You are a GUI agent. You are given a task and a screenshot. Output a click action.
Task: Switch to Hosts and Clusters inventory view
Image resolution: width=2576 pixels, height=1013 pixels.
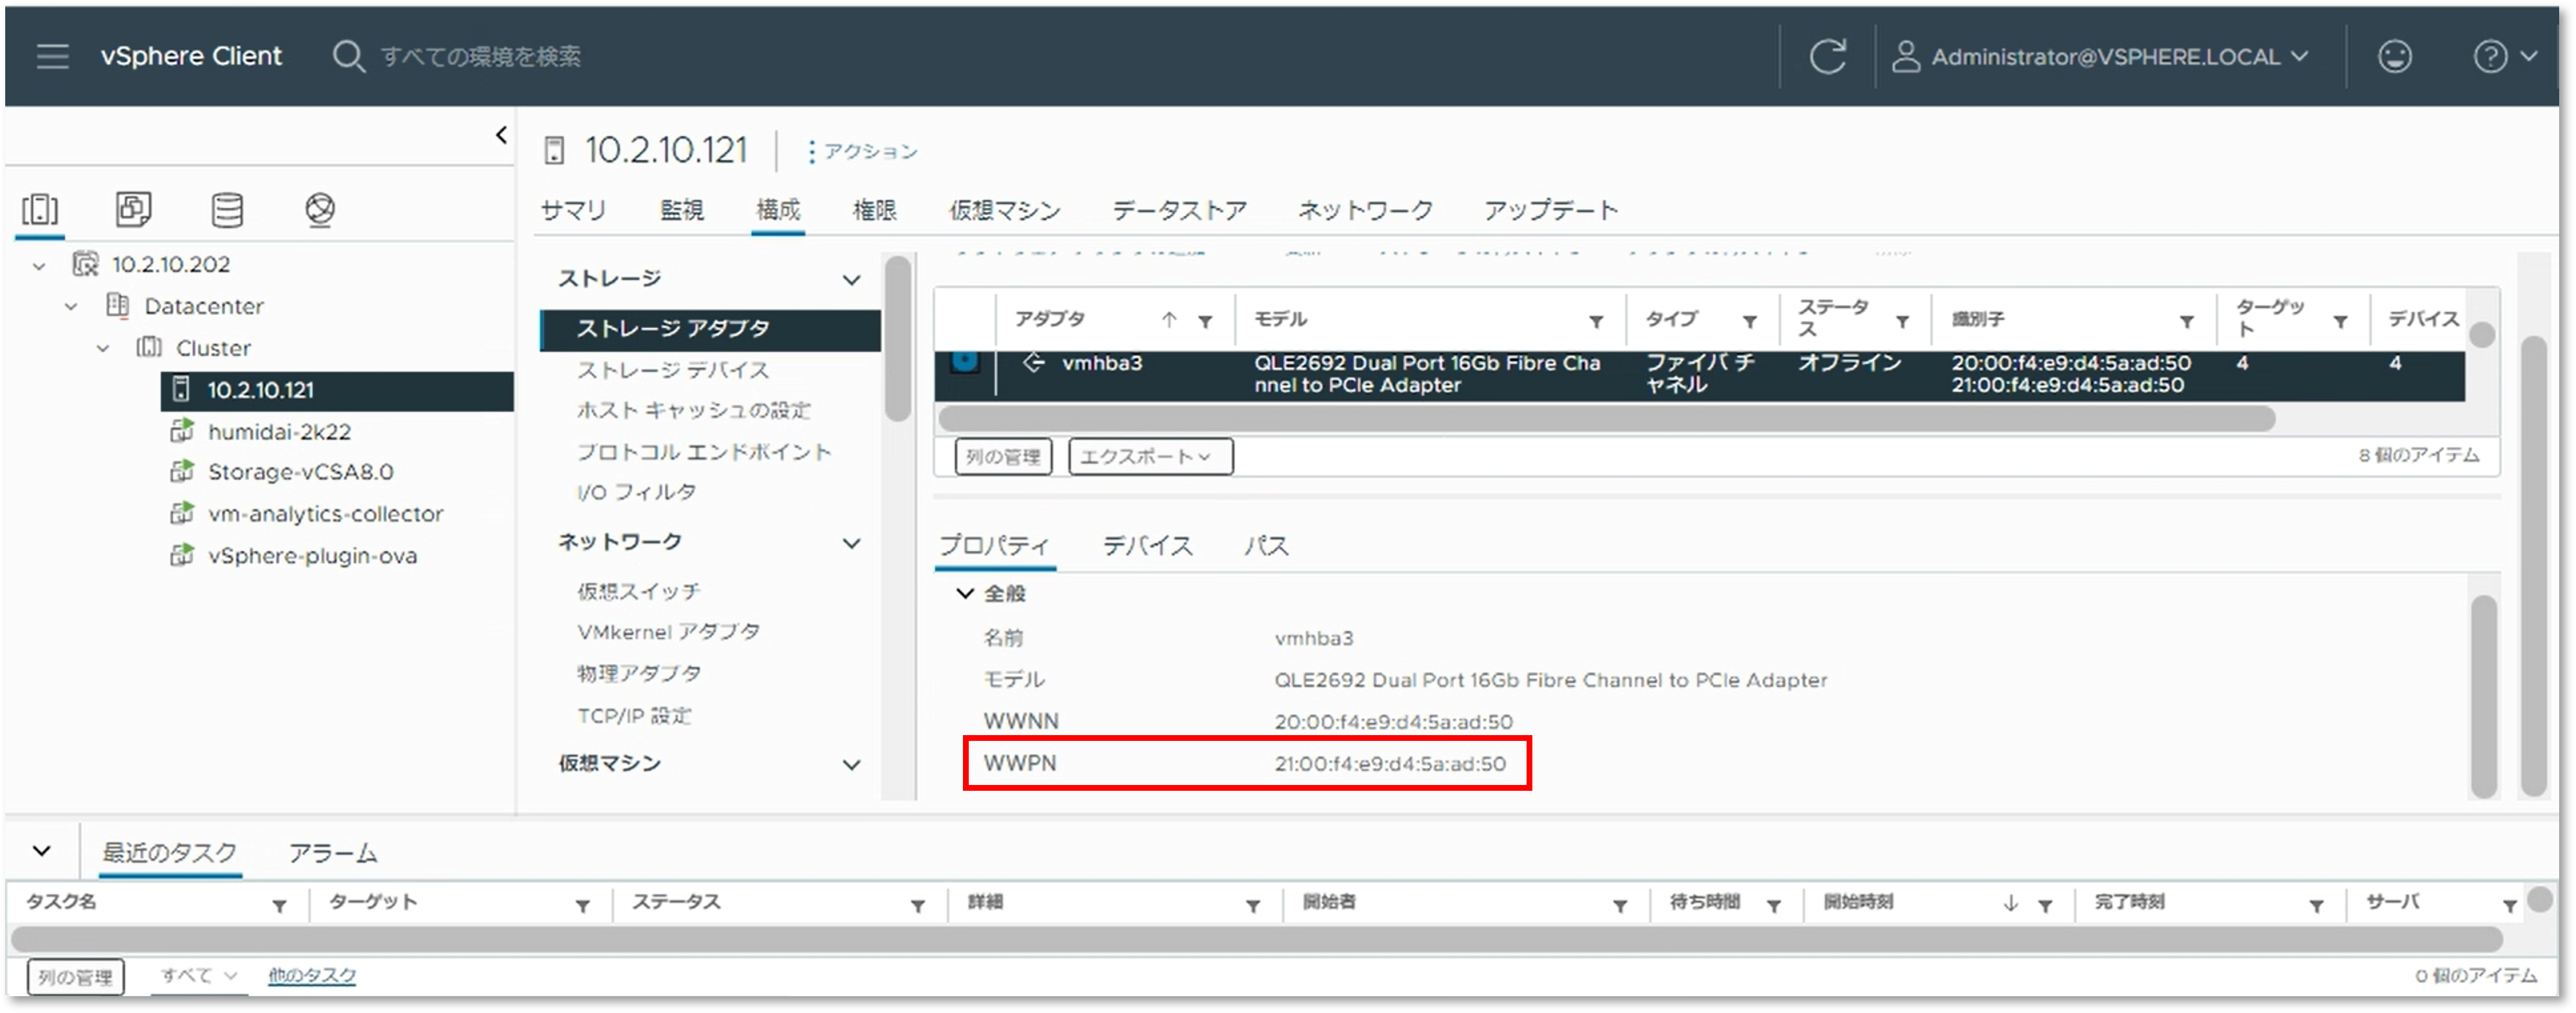(x=40, y=209)
